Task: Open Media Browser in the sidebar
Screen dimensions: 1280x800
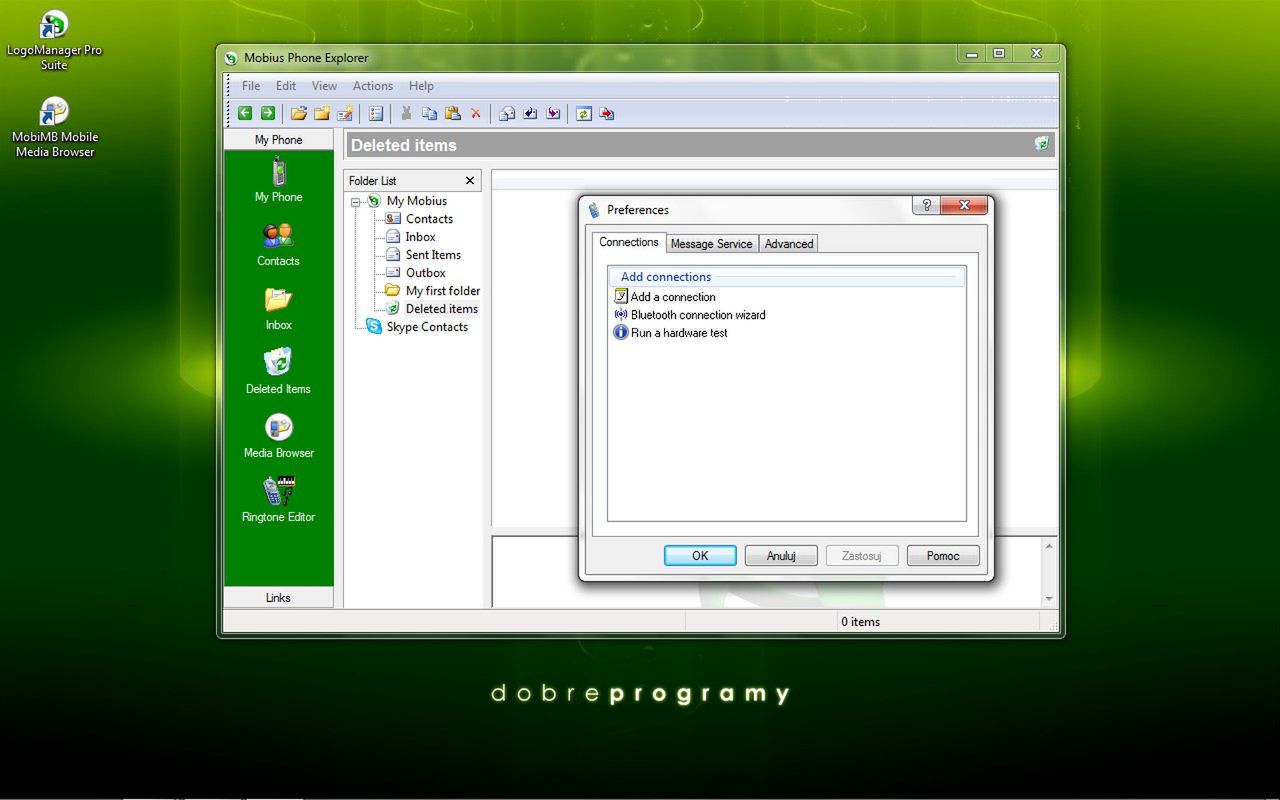Action: [278, 436]
